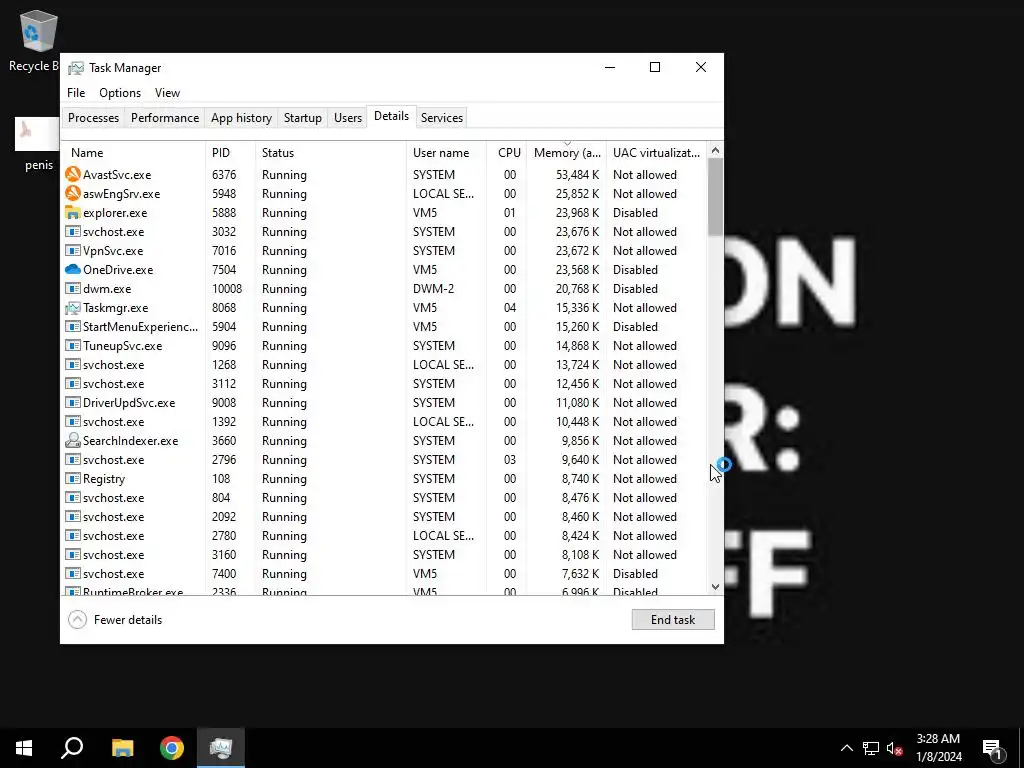Click memory value 53,484 K

tap(577, 175)
